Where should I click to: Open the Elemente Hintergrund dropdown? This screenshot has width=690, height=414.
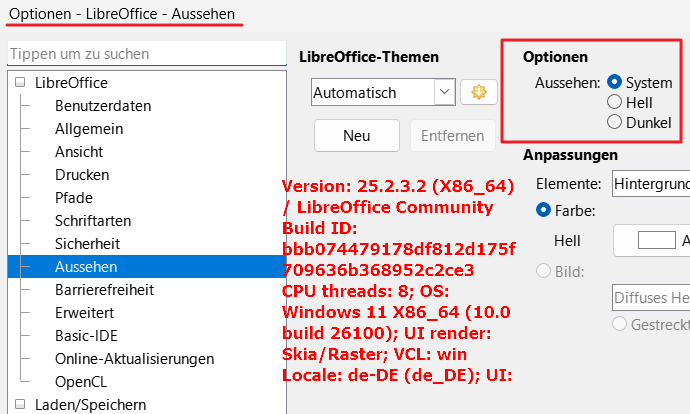point(651,183)
